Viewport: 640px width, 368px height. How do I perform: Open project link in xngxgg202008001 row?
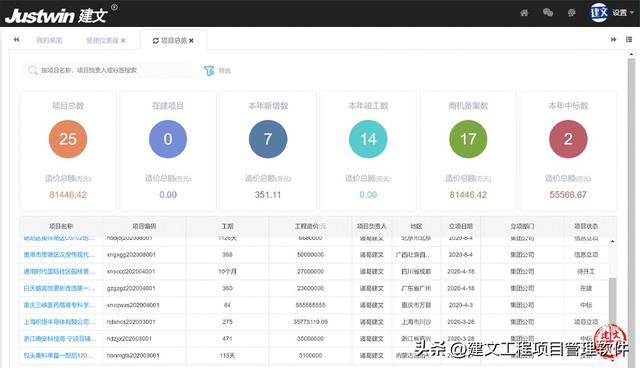coord(59,255)
